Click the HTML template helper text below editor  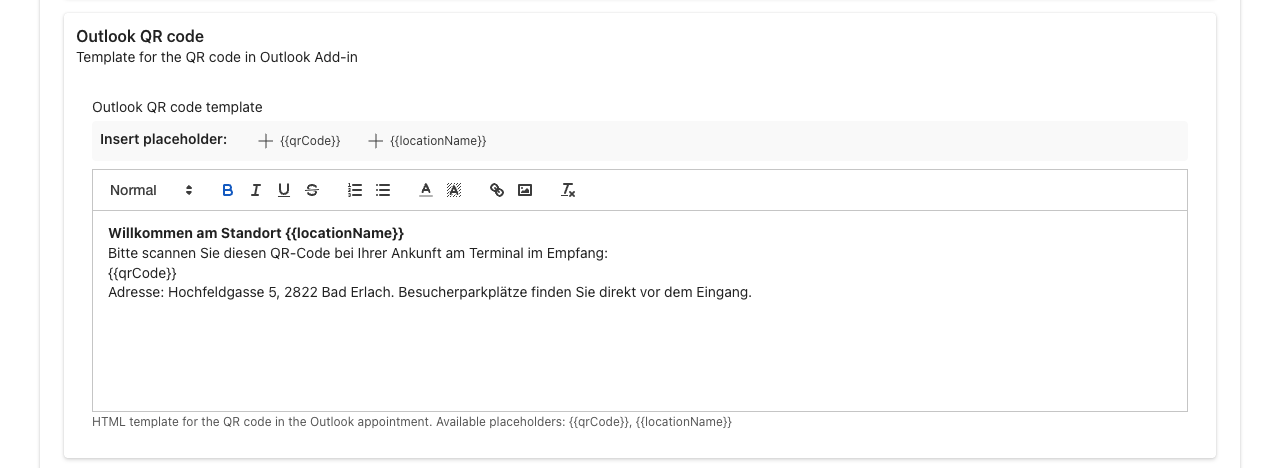(412, 422)
